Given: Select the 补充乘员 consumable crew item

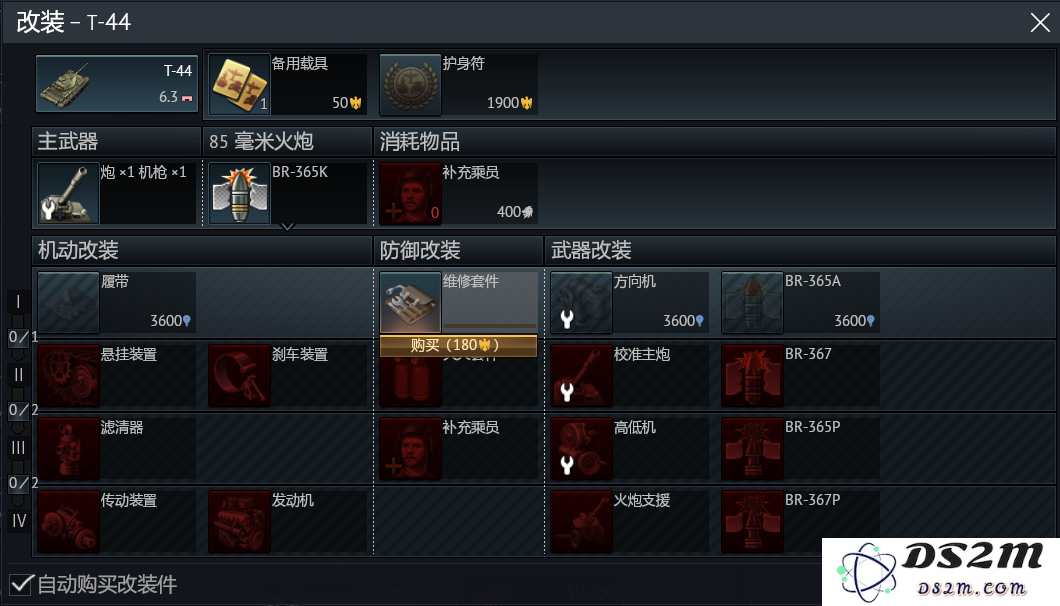Looking at the screenshot, I should pos(458,193).
